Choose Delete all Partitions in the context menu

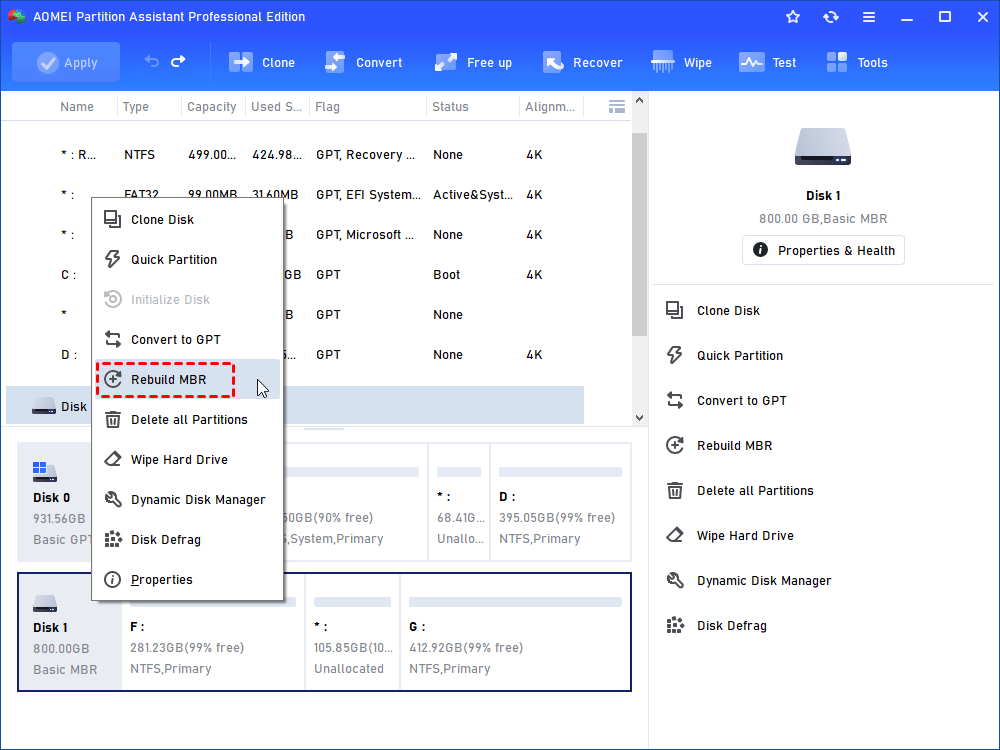(188, 420)
